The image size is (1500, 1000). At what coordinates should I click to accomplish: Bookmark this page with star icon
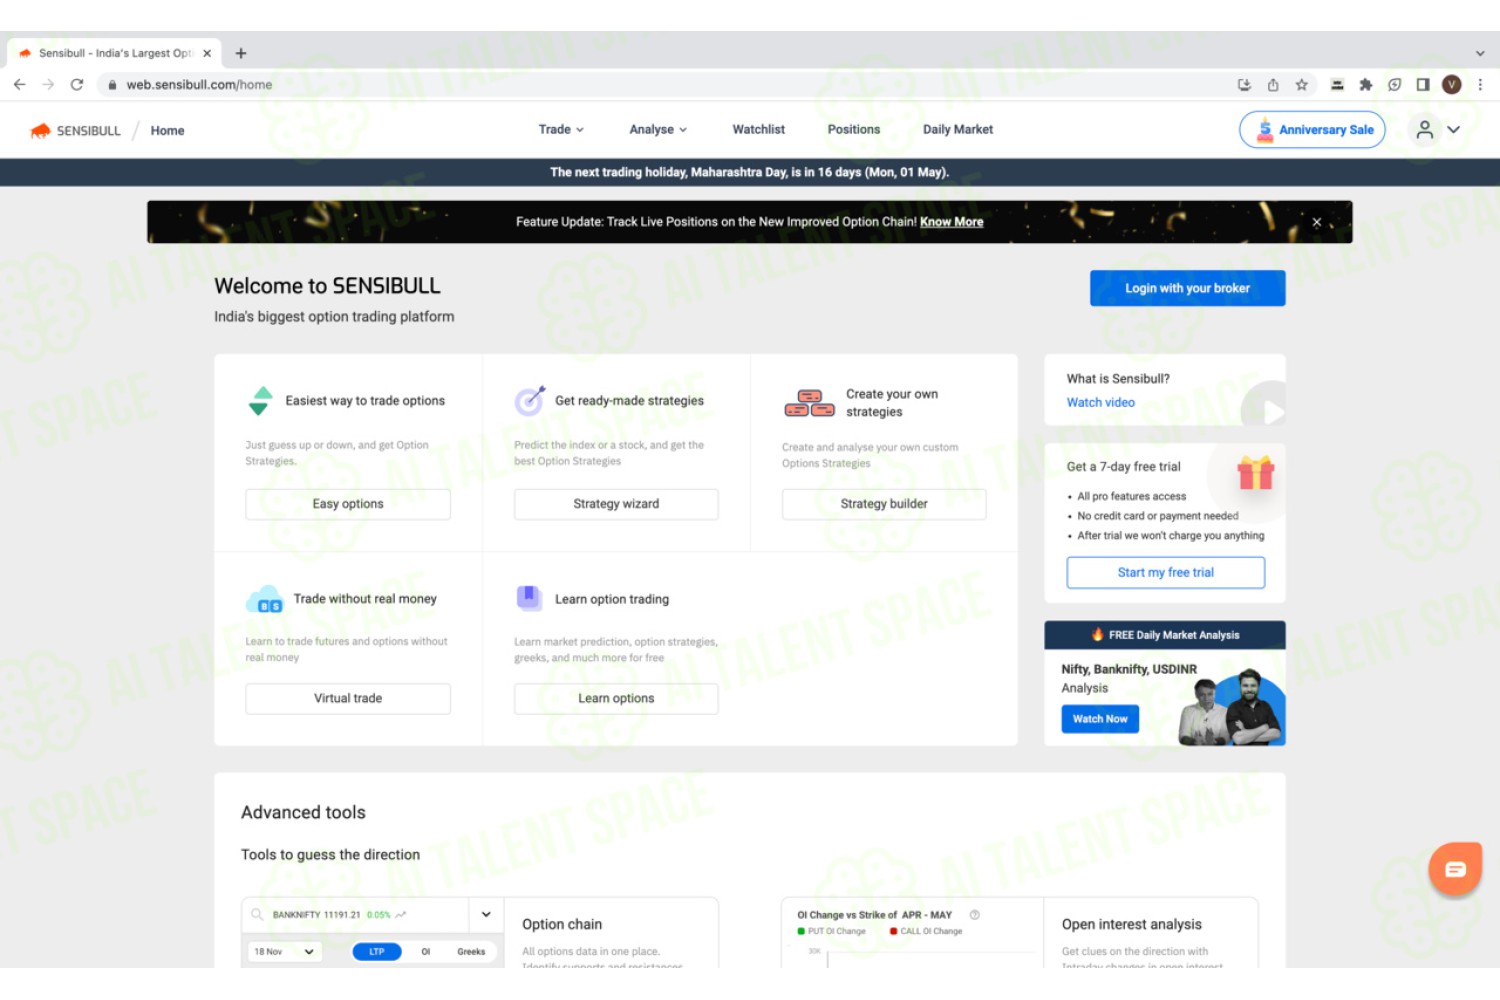coord(1302,85)
